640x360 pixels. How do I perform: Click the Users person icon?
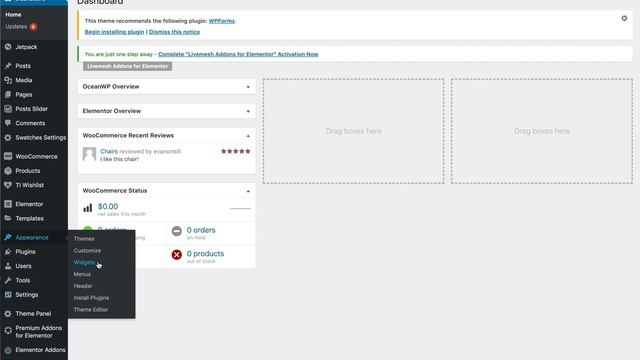pos(8,266)
